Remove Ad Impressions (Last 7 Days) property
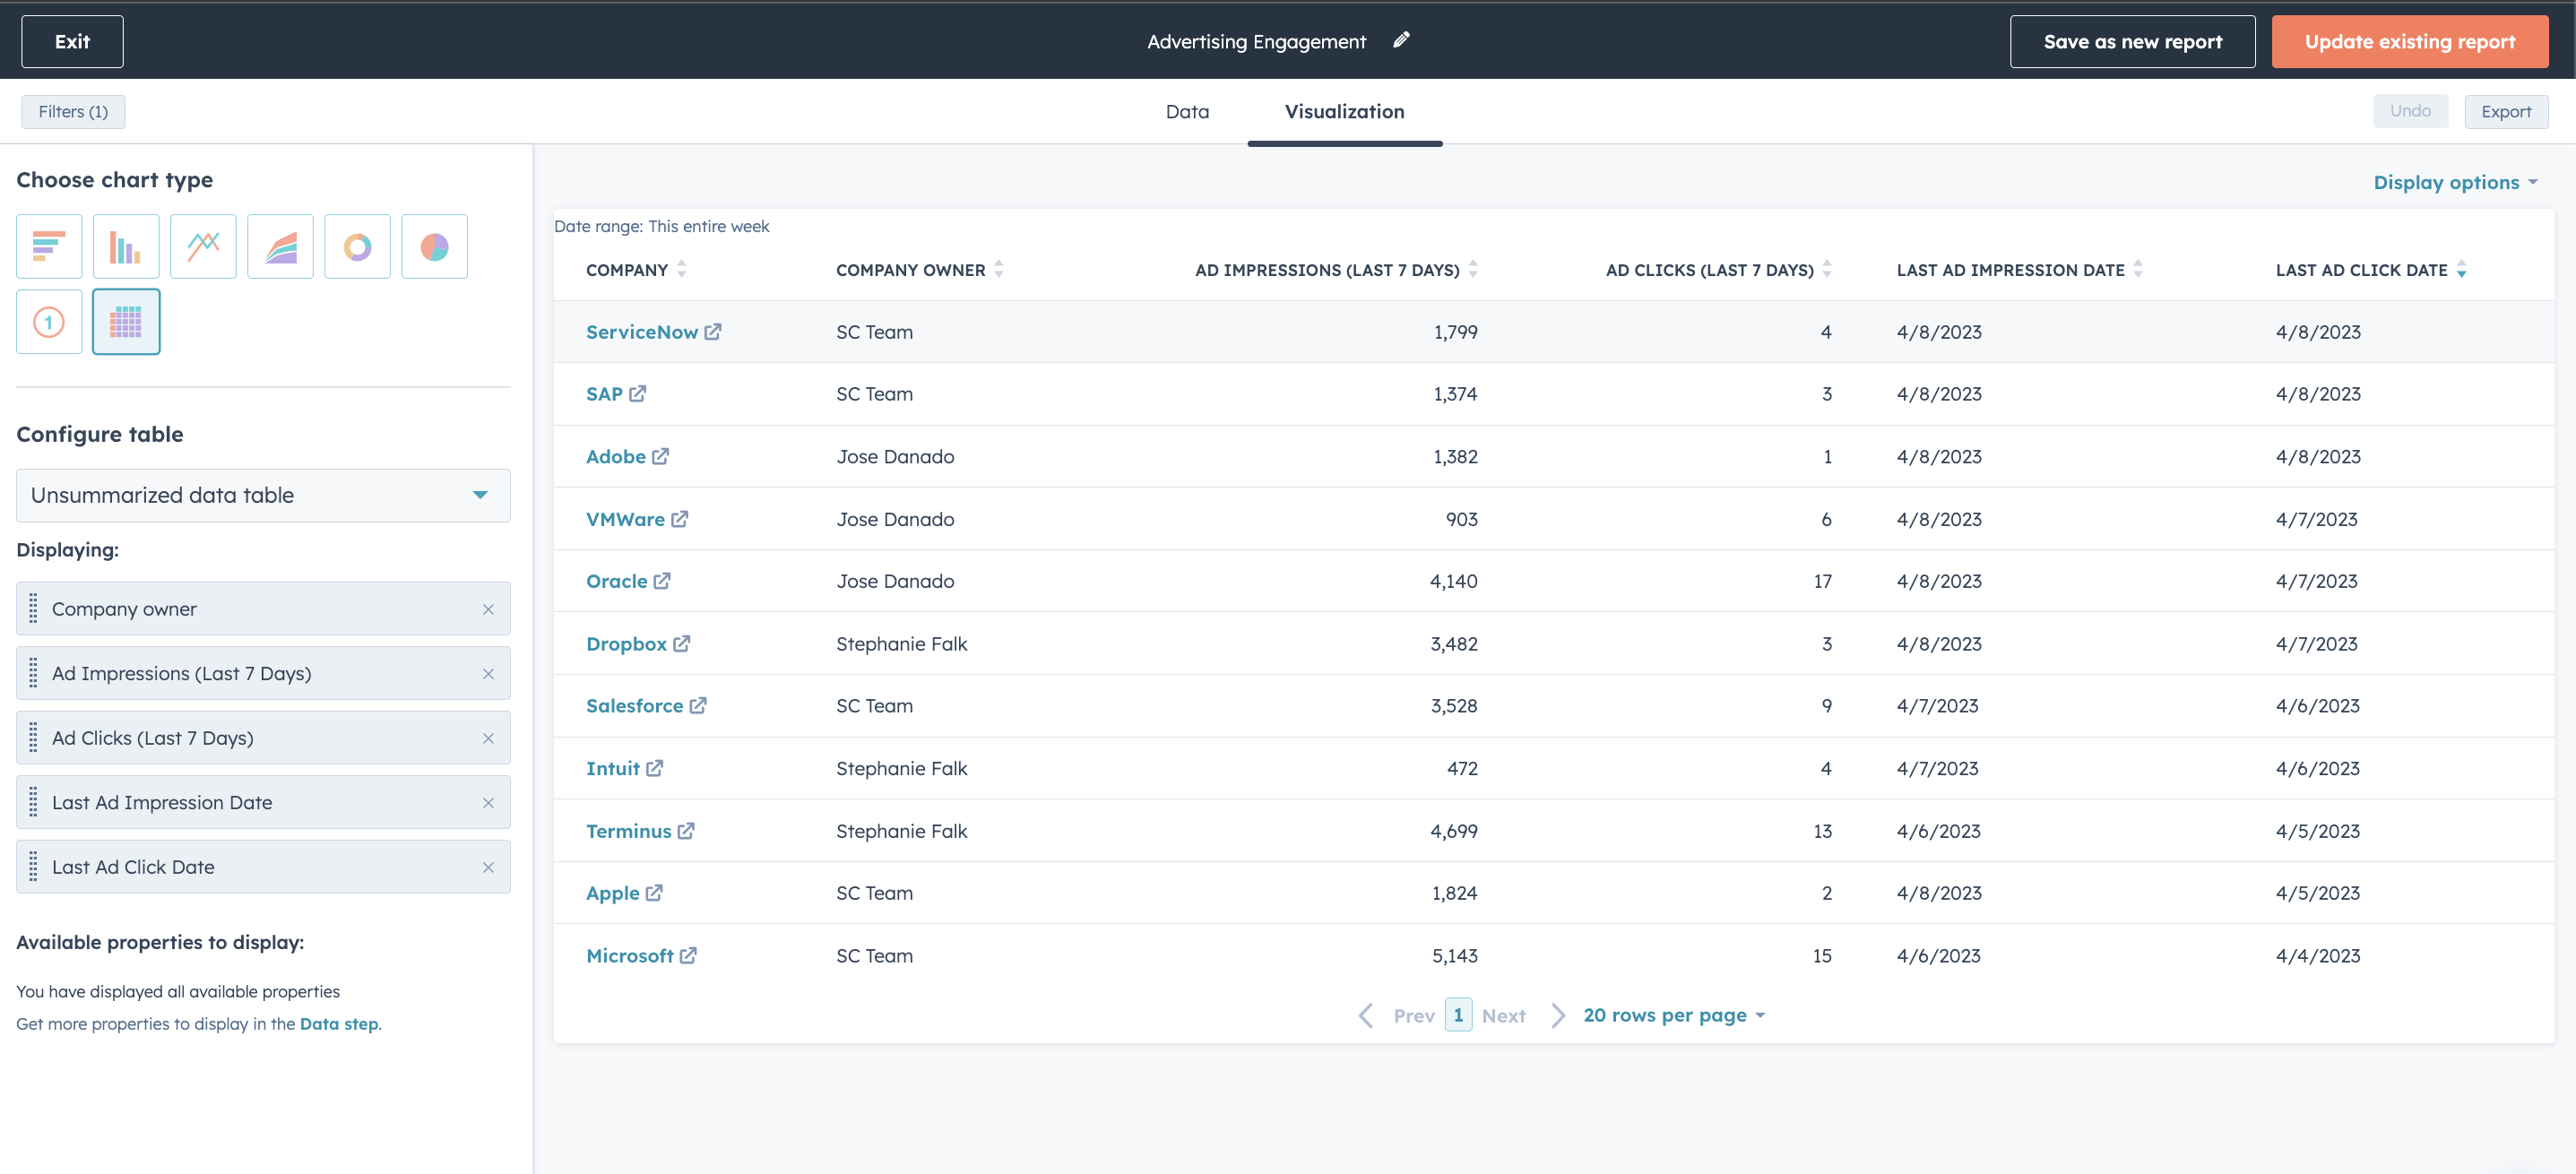 click(x=488, y=674)
